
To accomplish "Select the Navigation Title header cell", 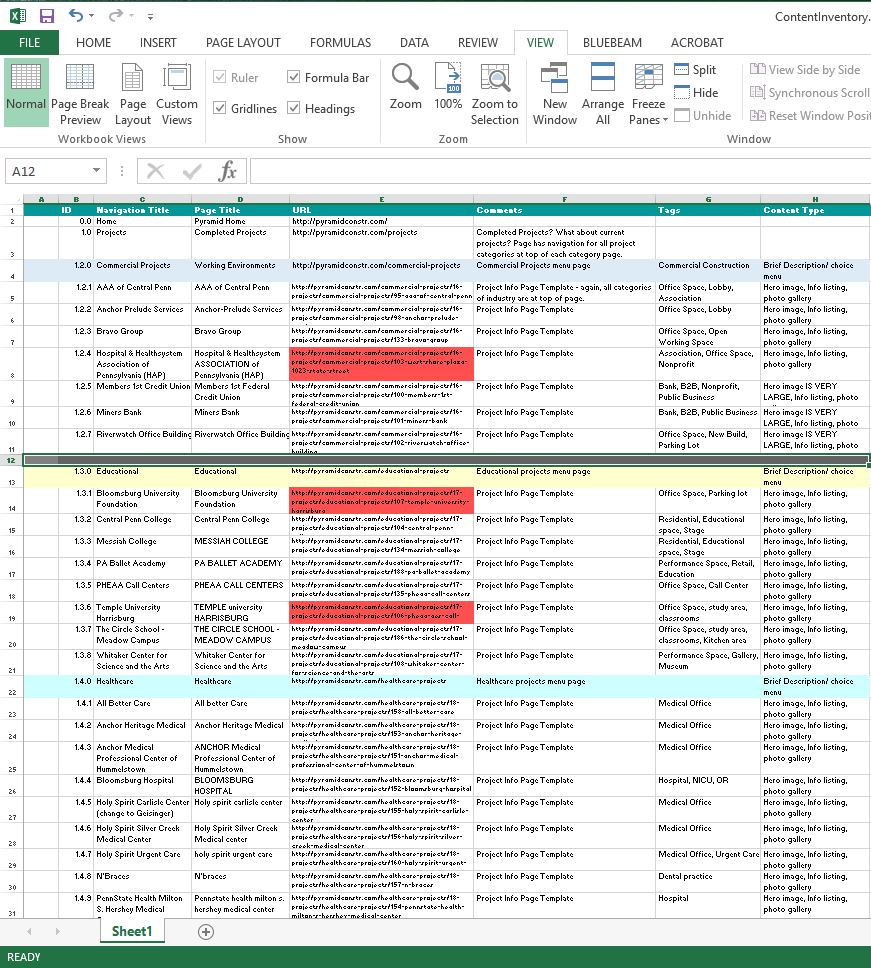I will click(143, 210).
